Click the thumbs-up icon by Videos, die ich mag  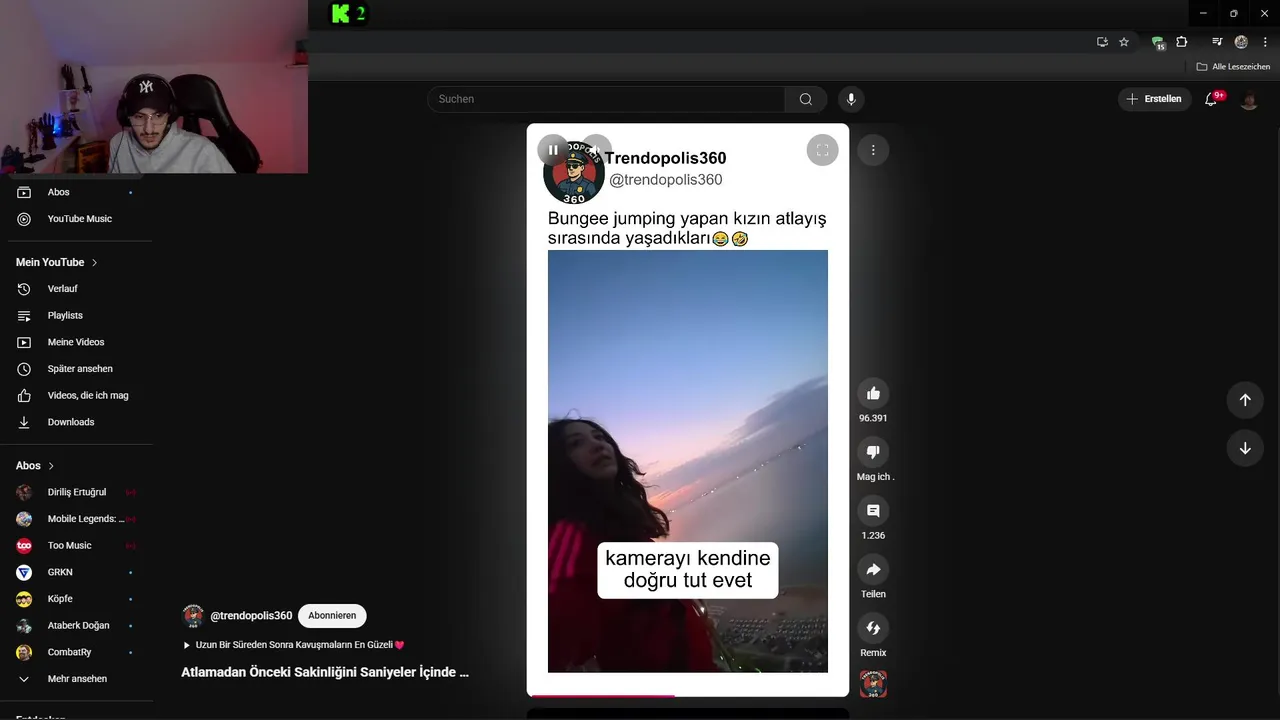point(25,395)
